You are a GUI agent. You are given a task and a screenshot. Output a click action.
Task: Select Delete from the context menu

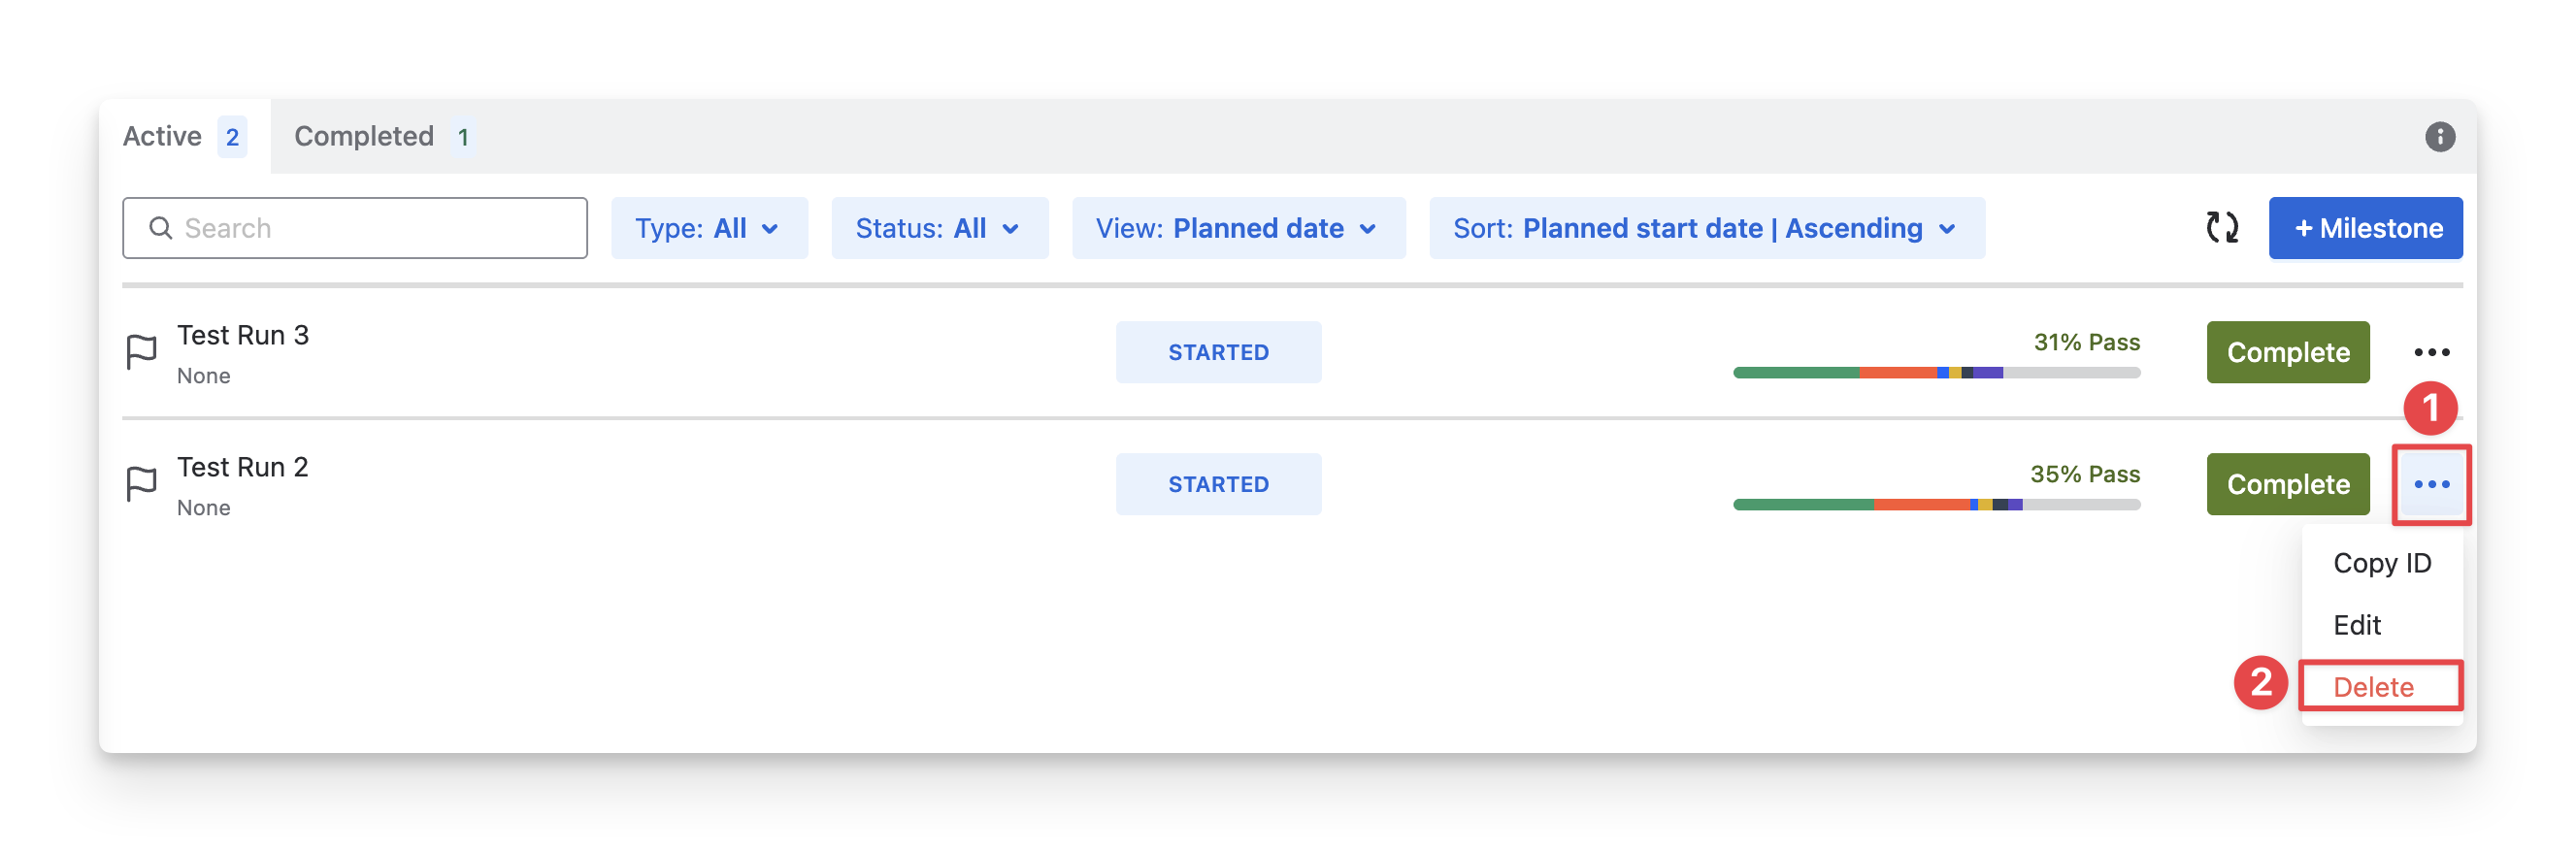click(x=2373, y=687)
